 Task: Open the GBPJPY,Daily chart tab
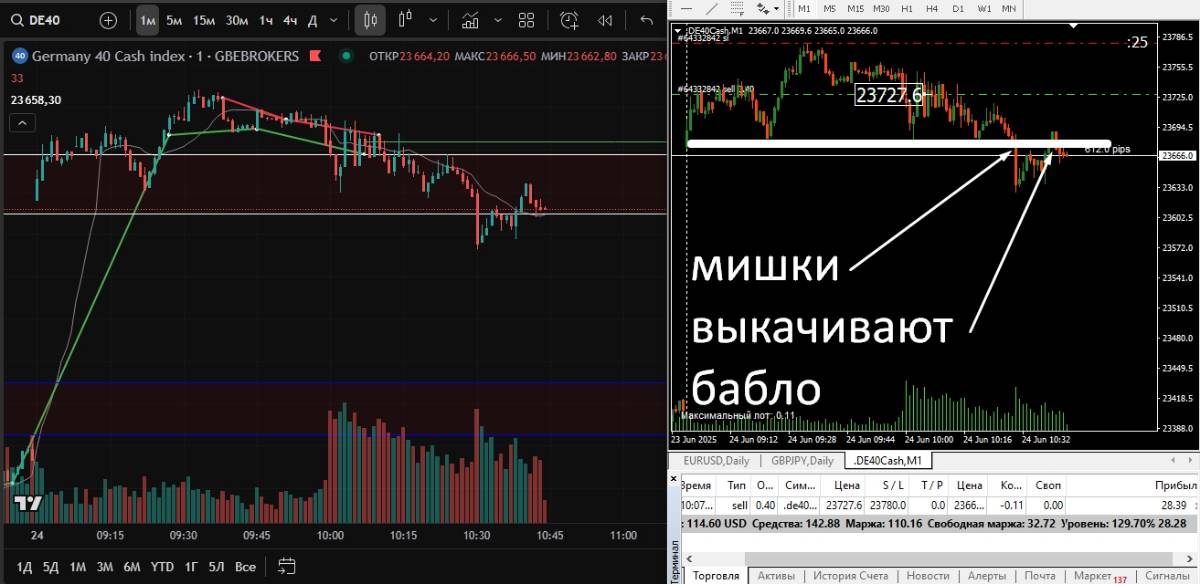pyautogui.click(x=803, y=460)
